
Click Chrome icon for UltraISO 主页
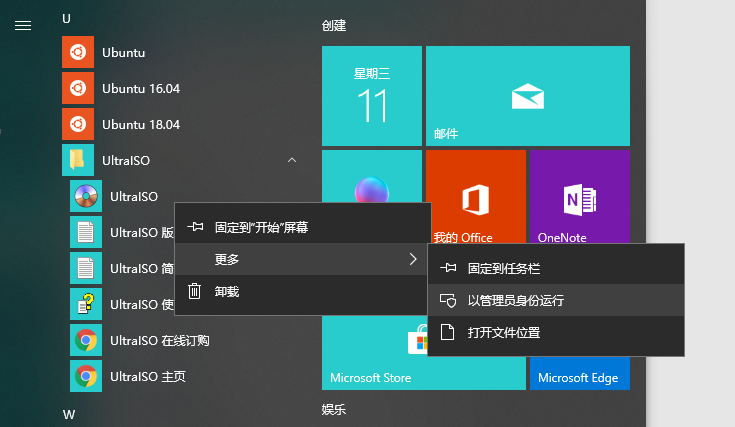click(x=86, y=376)
